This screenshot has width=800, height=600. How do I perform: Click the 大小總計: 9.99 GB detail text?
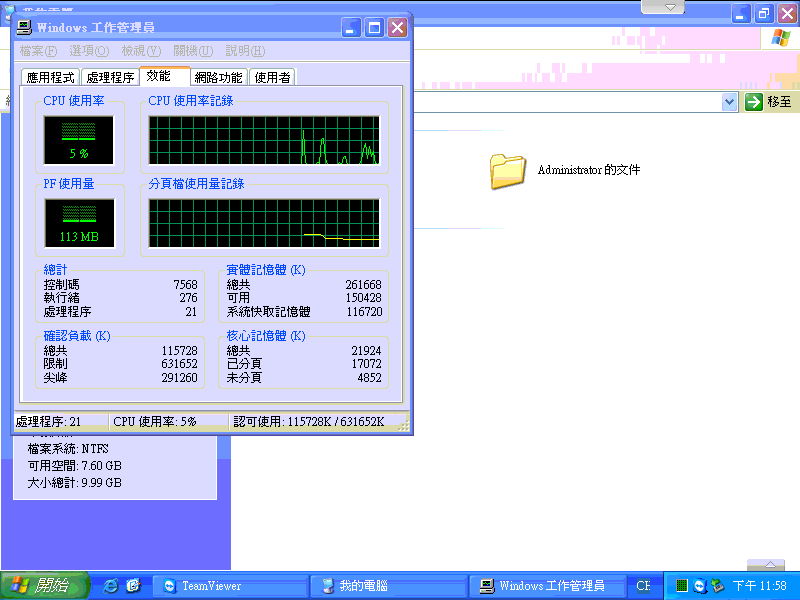click(x=74, y=483)
